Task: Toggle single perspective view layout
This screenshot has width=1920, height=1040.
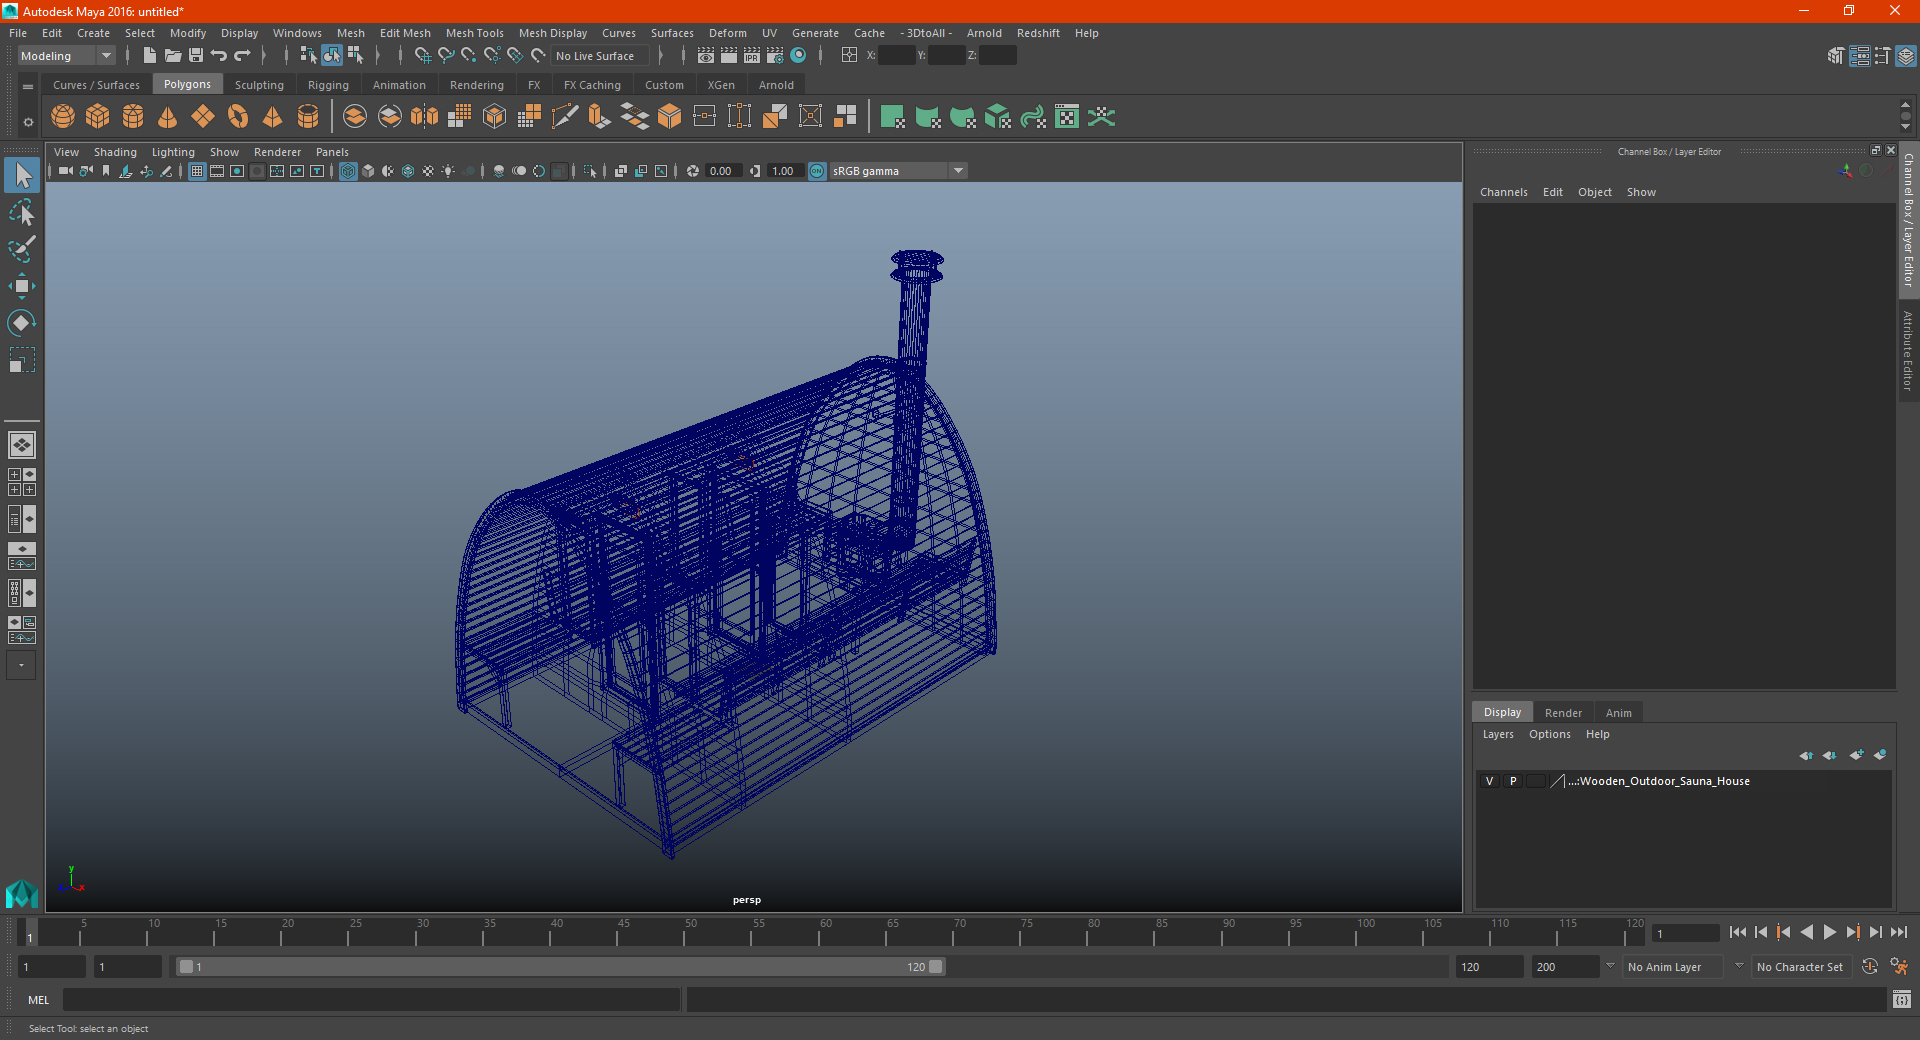Action: [x=21, y=445]
